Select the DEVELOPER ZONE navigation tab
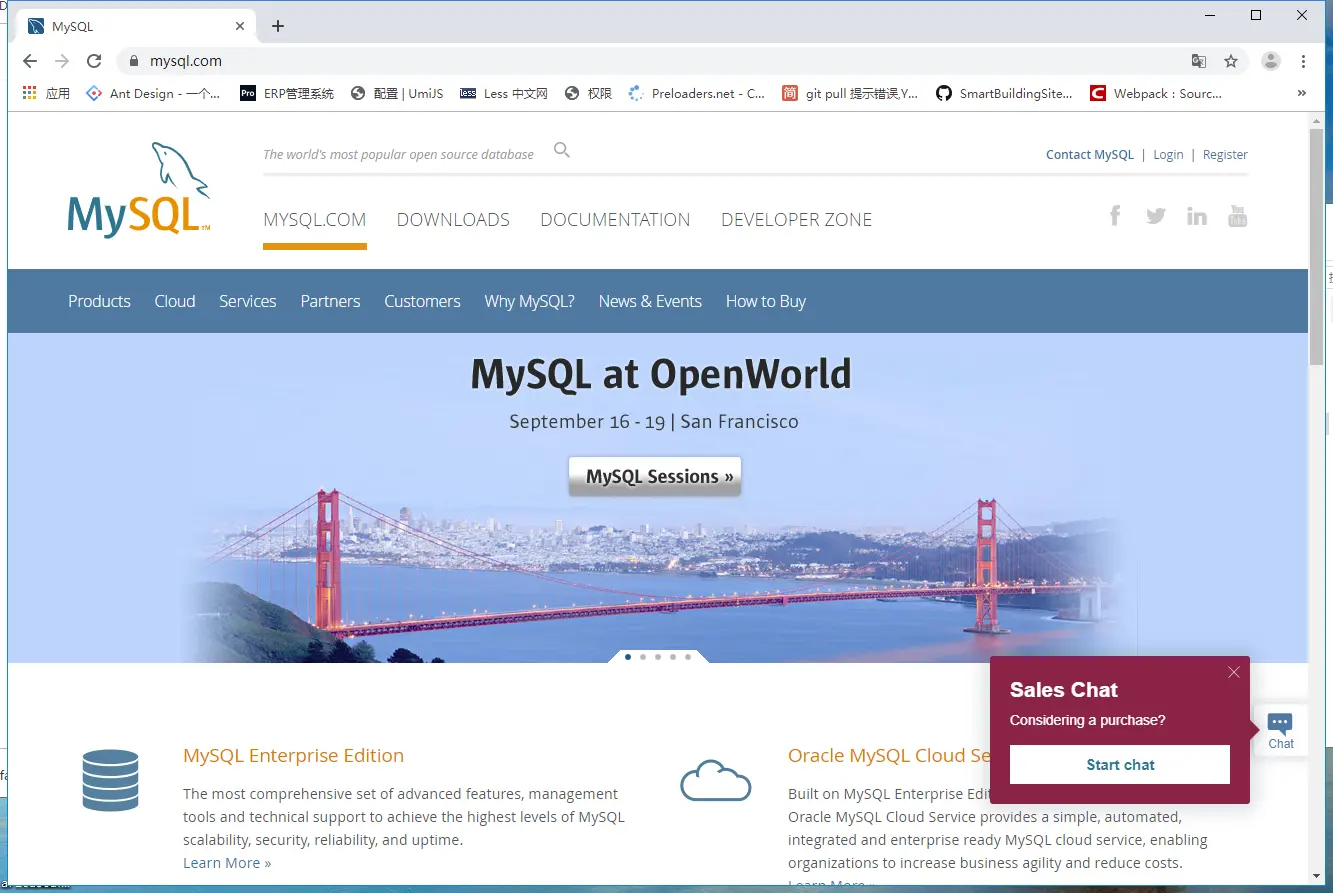This screenshot has width=1333, height=893. click(x=797, y=220)
